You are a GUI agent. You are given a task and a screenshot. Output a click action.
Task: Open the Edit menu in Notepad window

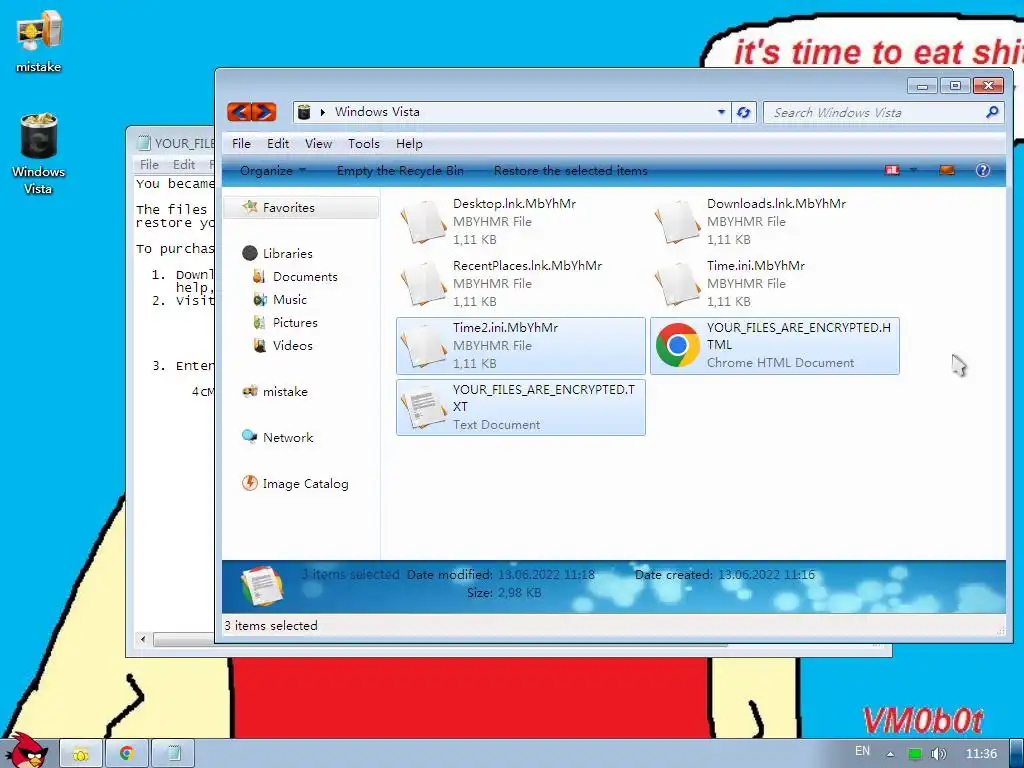click(x=184, y=165)
